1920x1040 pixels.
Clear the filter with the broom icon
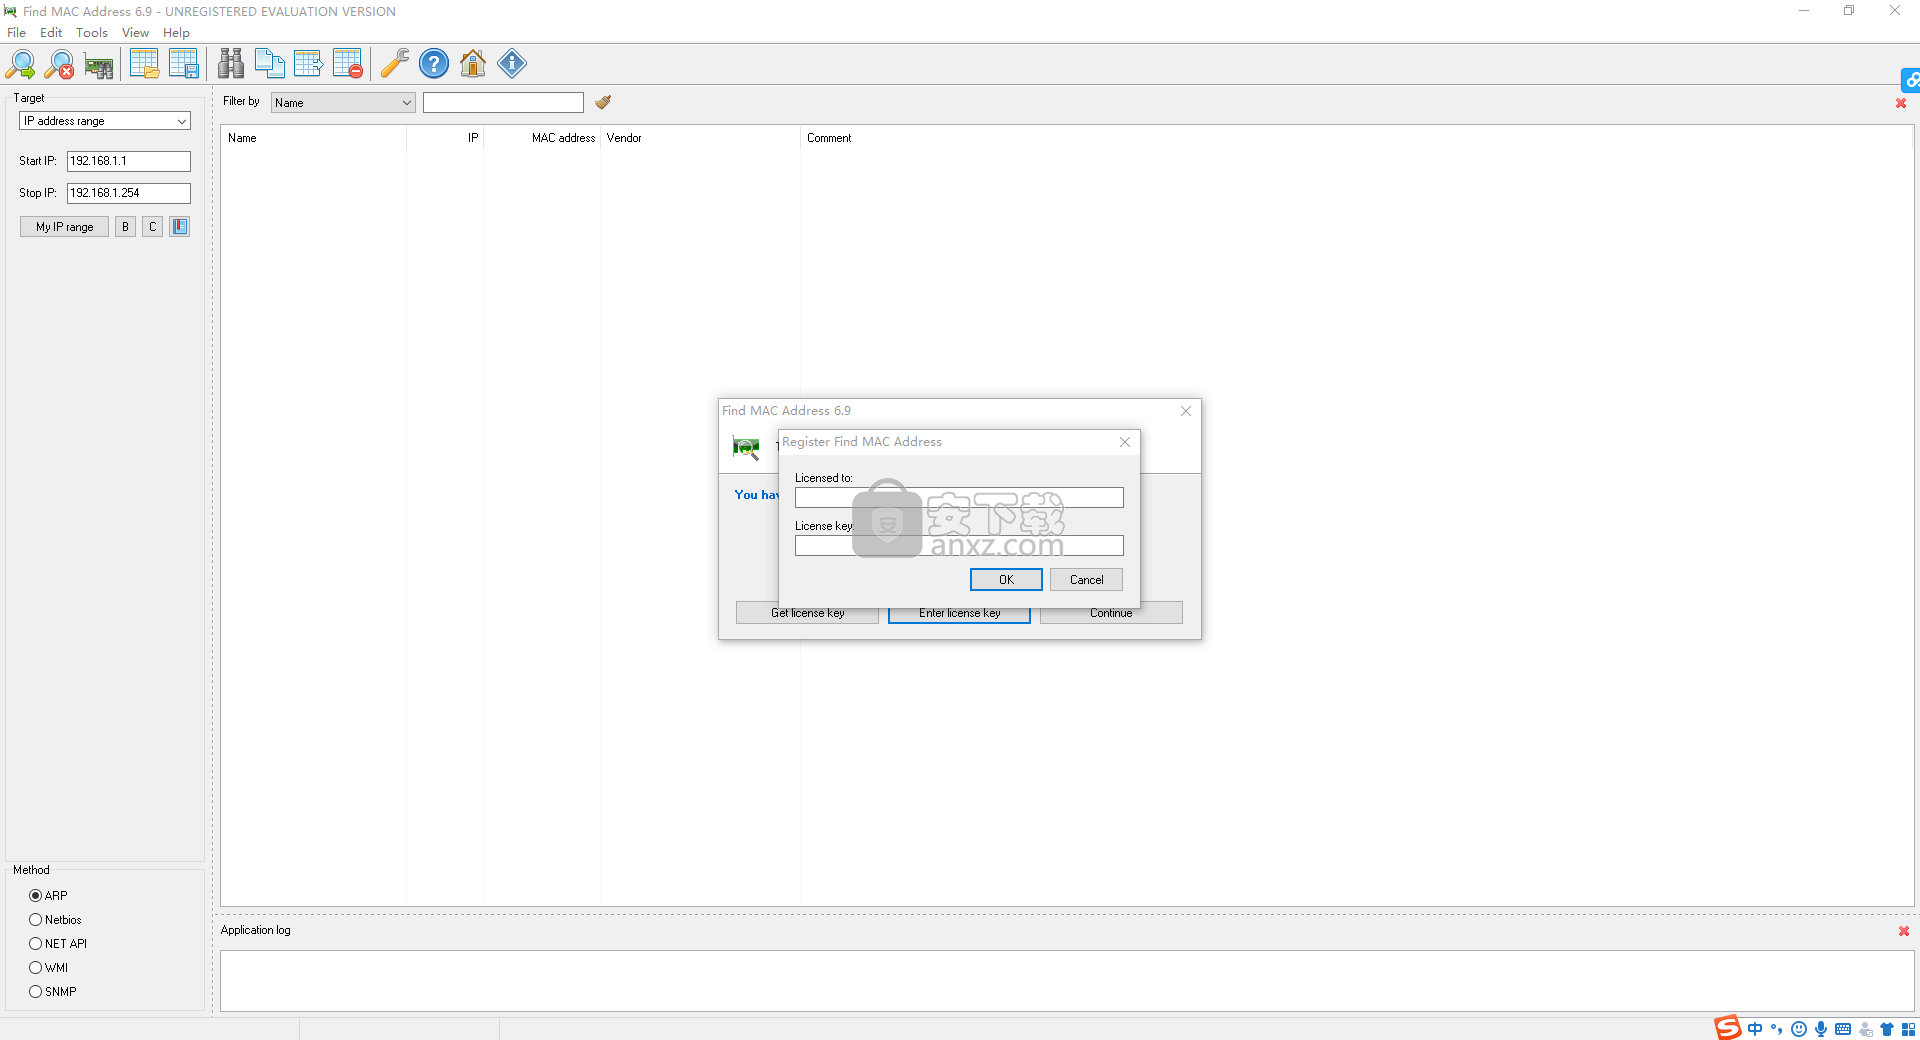[603, 102]
